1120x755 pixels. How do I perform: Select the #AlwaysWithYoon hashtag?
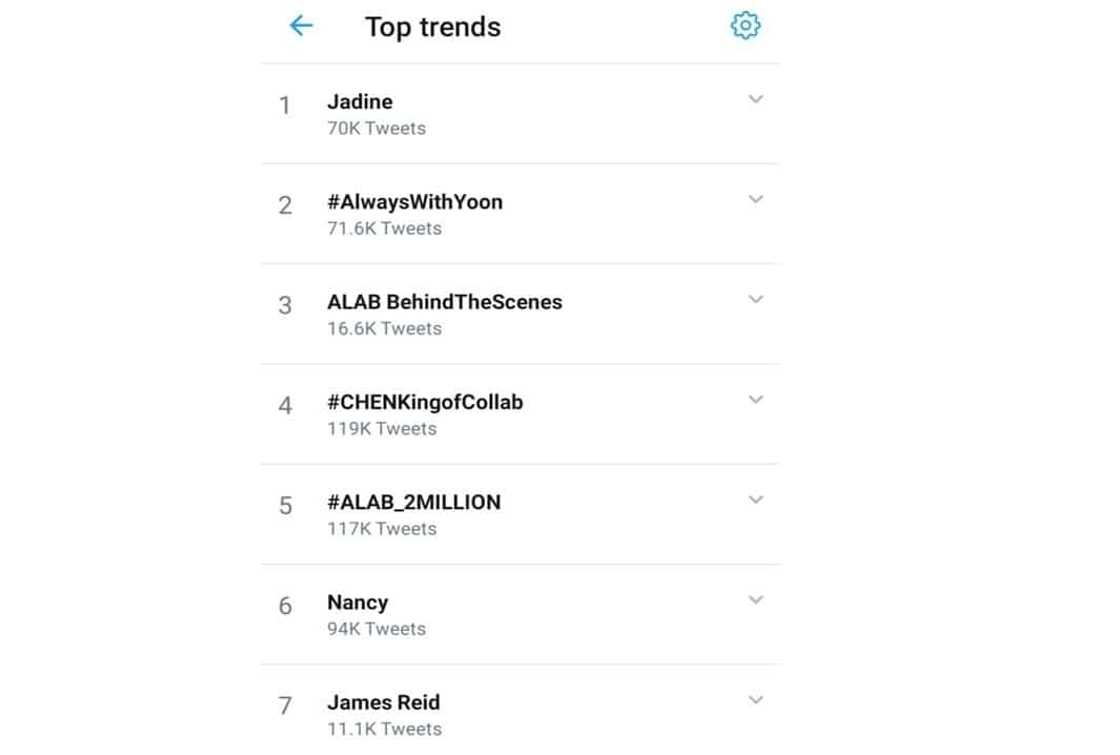(x=415, y=201)
